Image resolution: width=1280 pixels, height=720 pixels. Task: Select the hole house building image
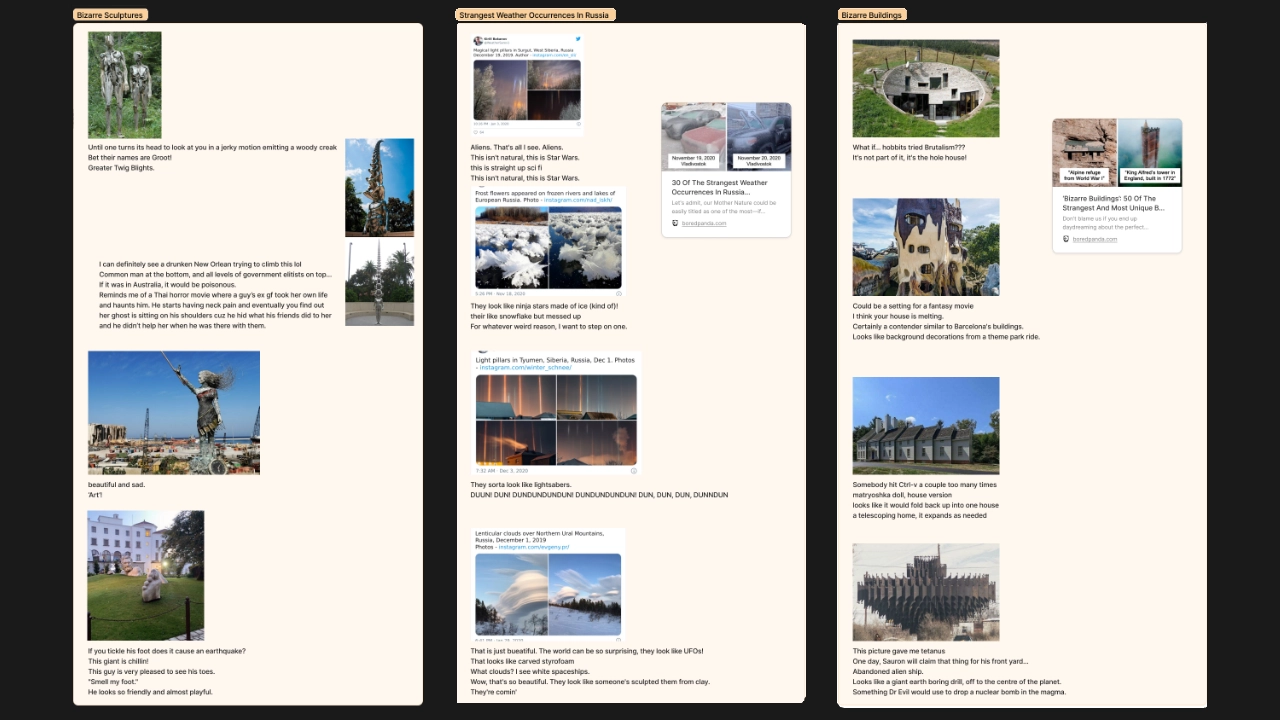click(926, 88)
